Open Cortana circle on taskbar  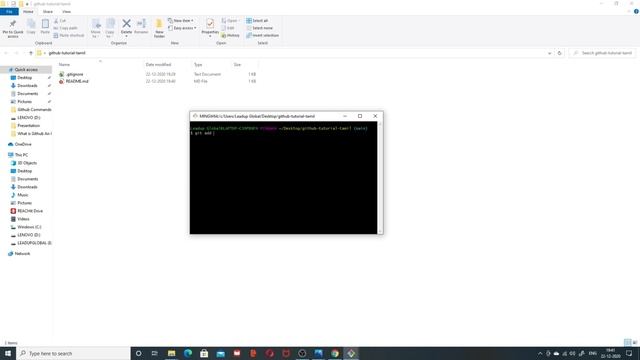point(138,353)
